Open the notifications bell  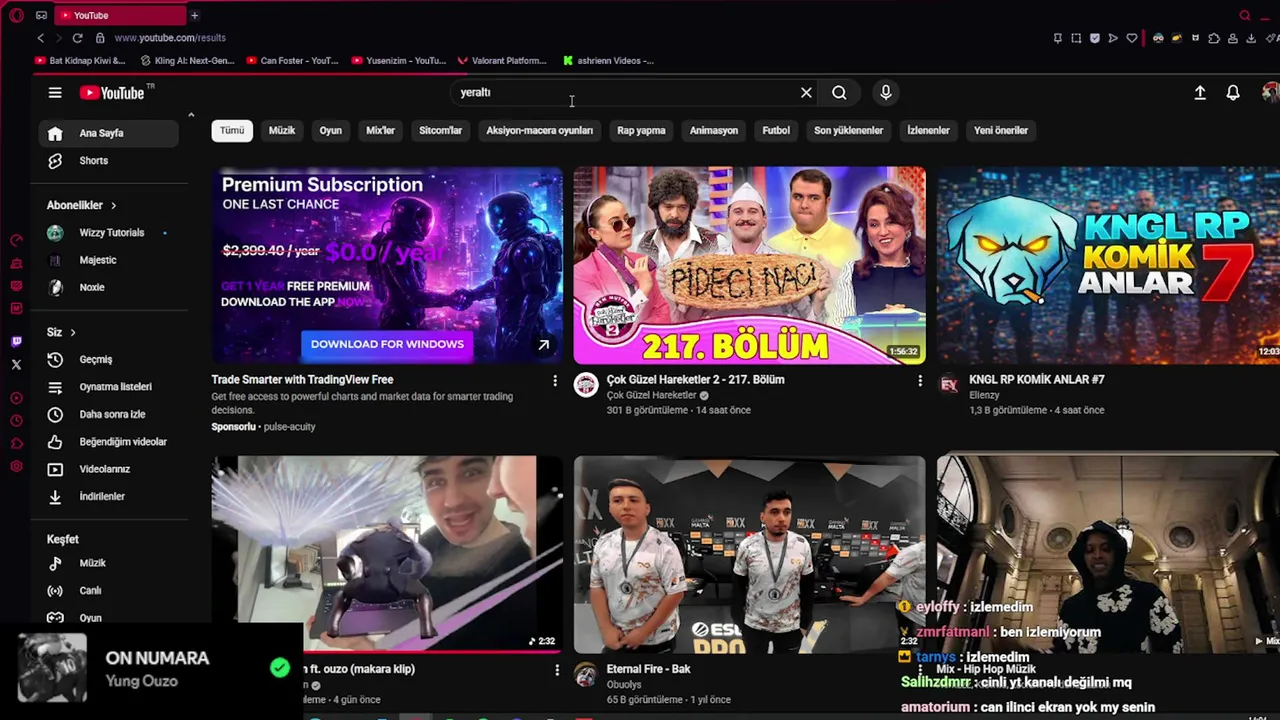[x=1233, y=92]
